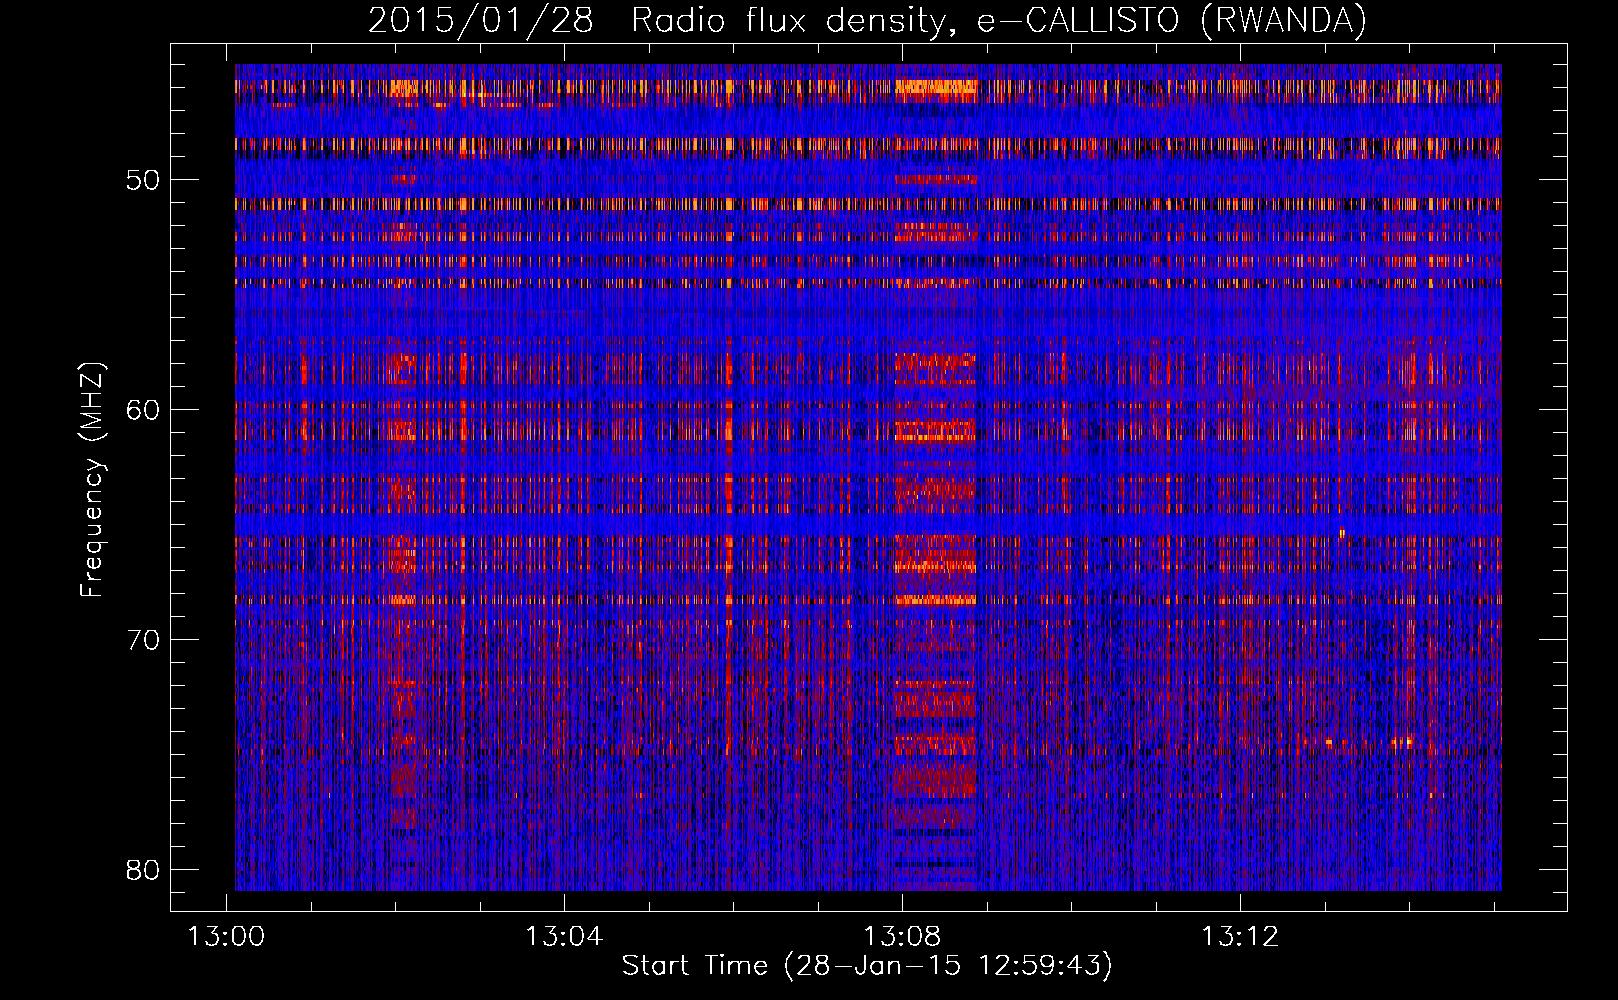Click the 80 tick label on frequency axis
Image resolution: width=1618 pixels, height=1000 pixels.
pyautogui.click(x=144, y=870)
